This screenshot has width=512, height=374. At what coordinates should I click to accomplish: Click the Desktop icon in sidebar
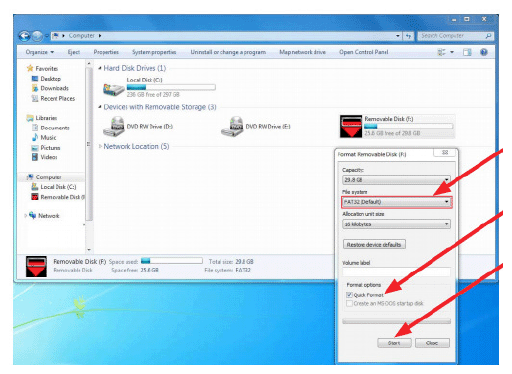tap(35, 79)
